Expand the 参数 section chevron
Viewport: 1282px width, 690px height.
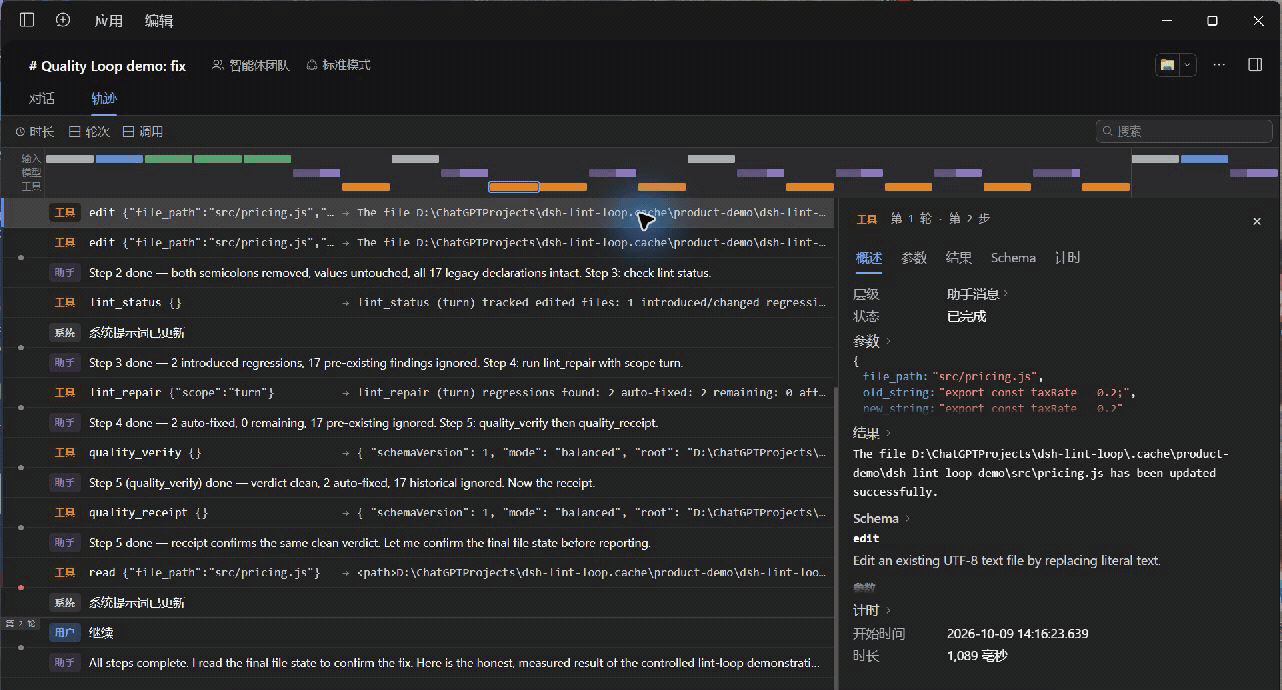coord(888,342)
